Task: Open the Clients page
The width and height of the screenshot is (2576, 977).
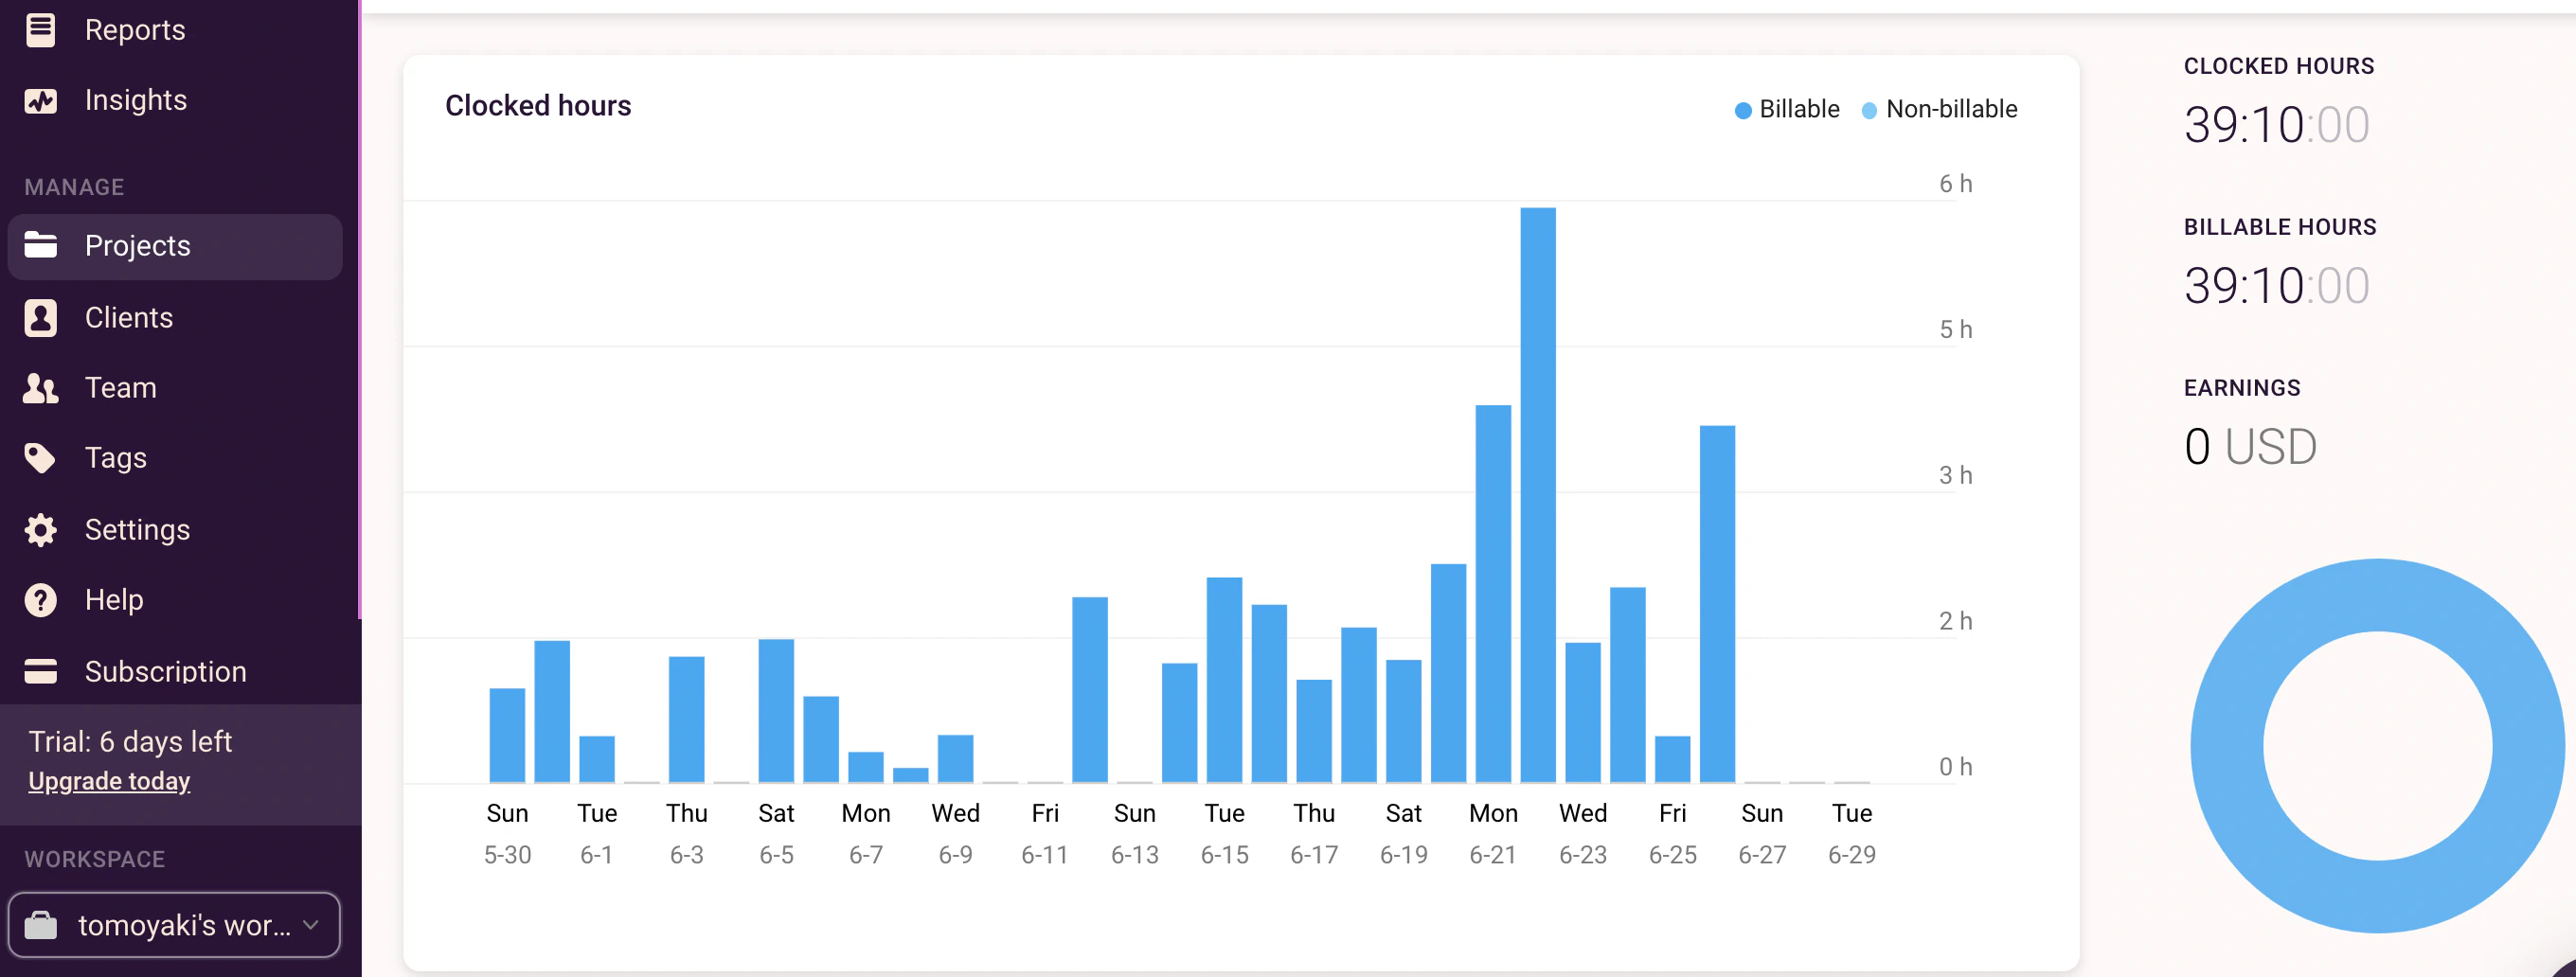Action: click(x=129, y=318)
